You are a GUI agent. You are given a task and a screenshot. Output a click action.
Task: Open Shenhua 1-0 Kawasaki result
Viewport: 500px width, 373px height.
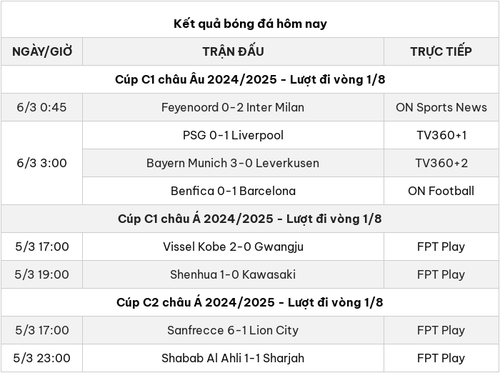click(x=233, y=274)
